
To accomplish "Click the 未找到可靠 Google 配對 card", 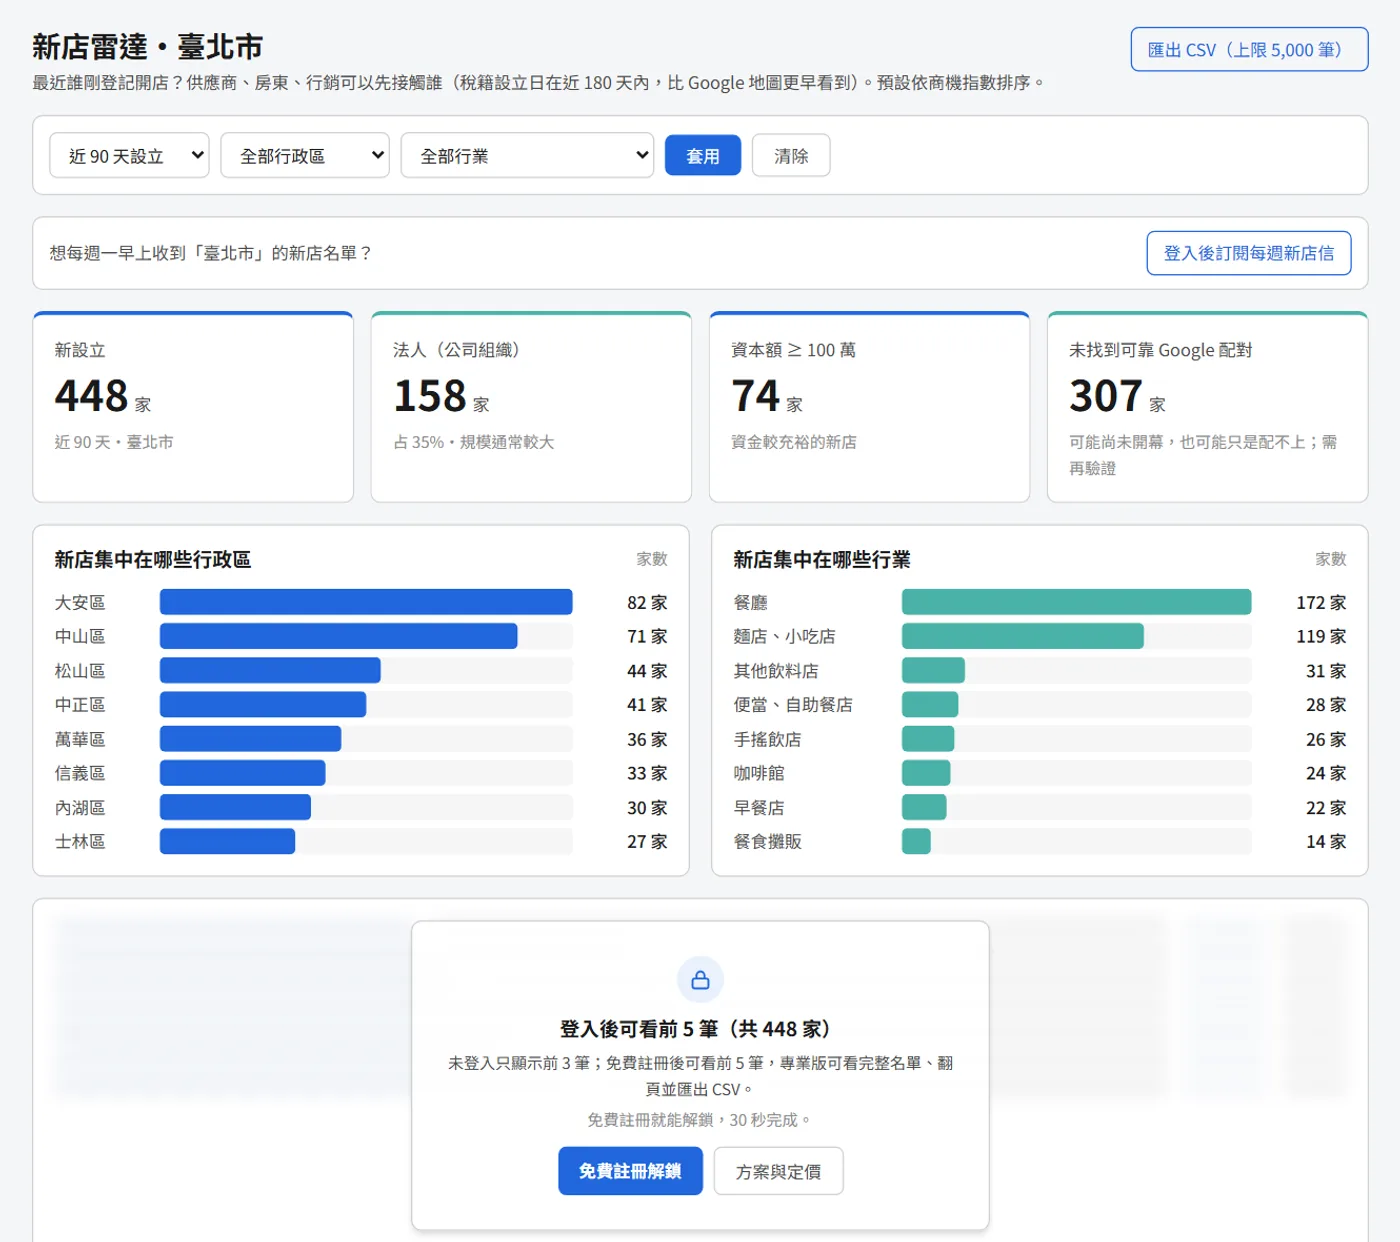I will (1207, 407).
